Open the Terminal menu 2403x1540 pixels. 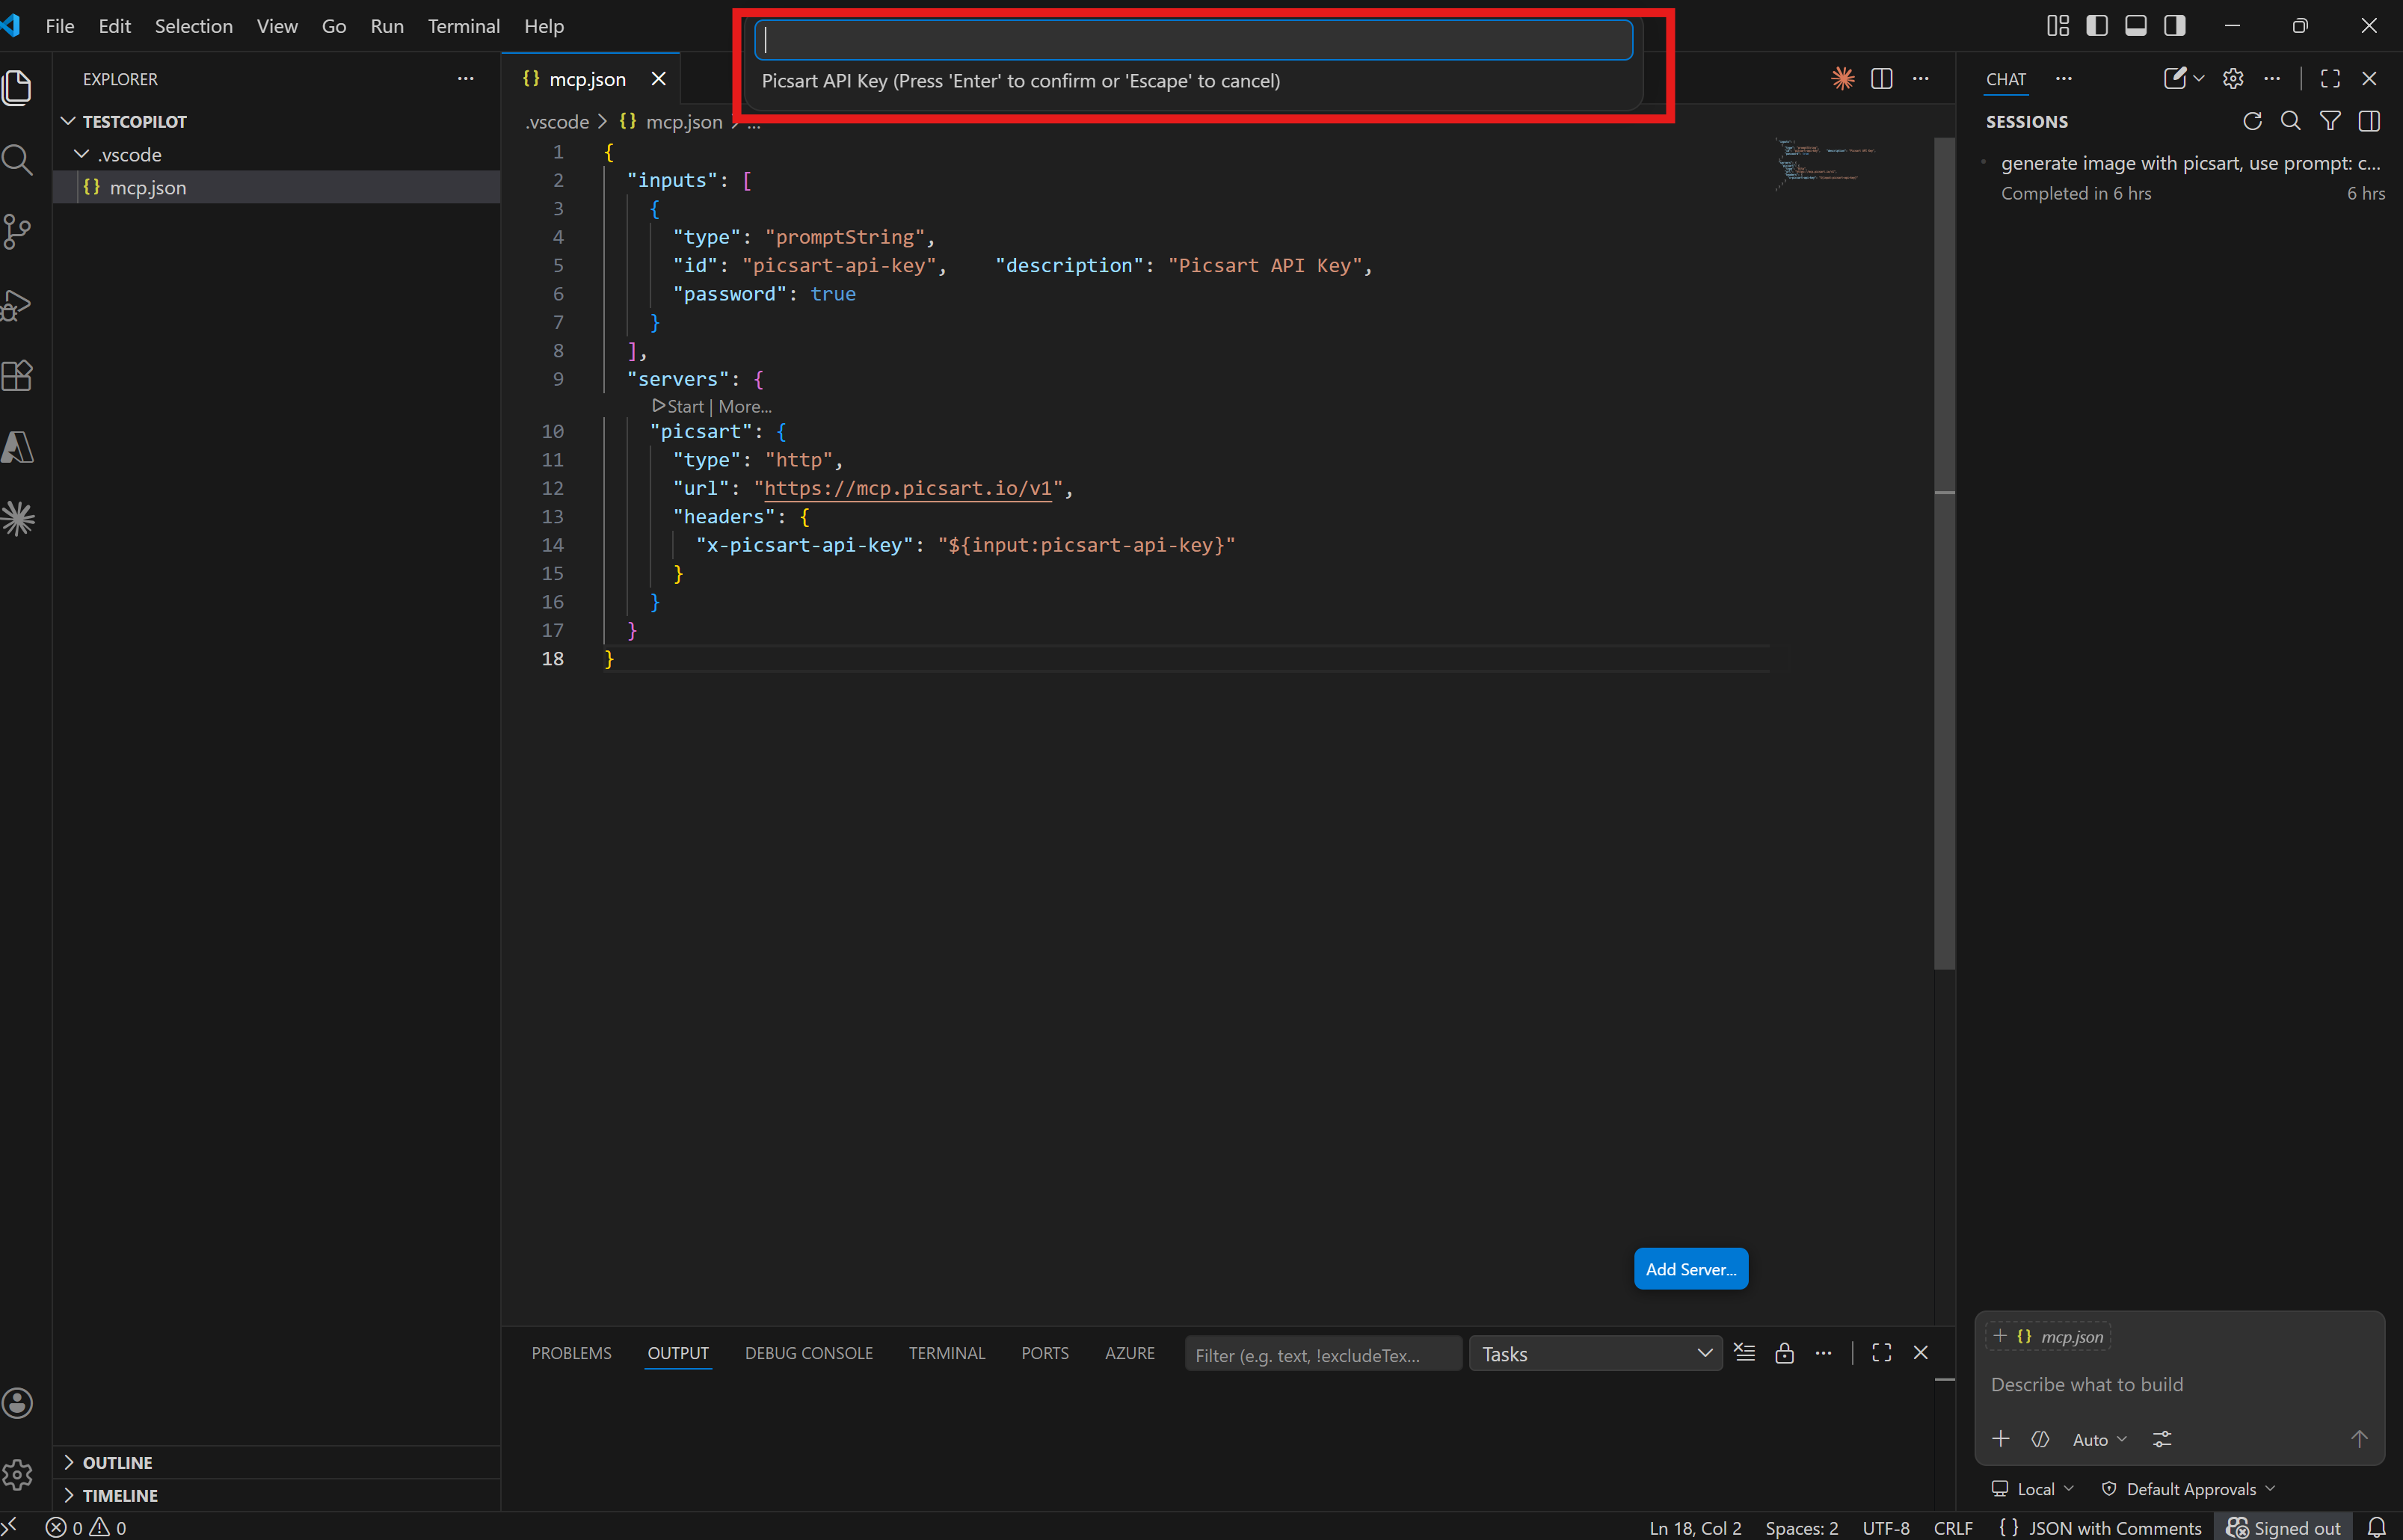tap(463, 26)
